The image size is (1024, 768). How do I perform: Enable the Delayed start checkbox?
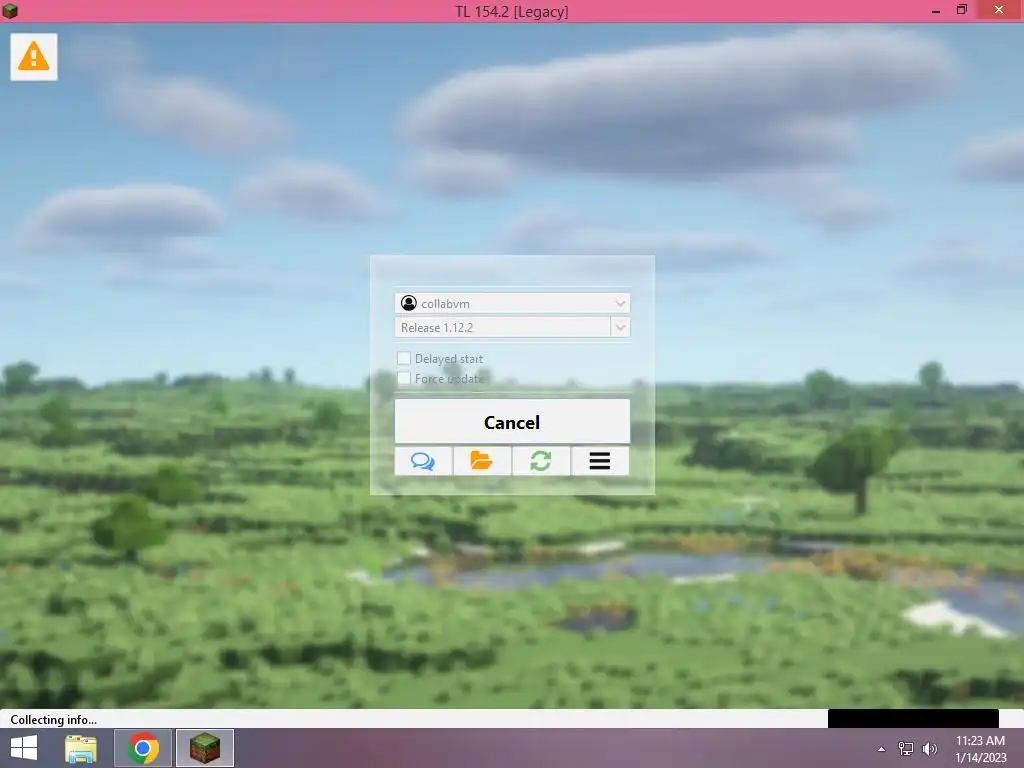(404, 358)
